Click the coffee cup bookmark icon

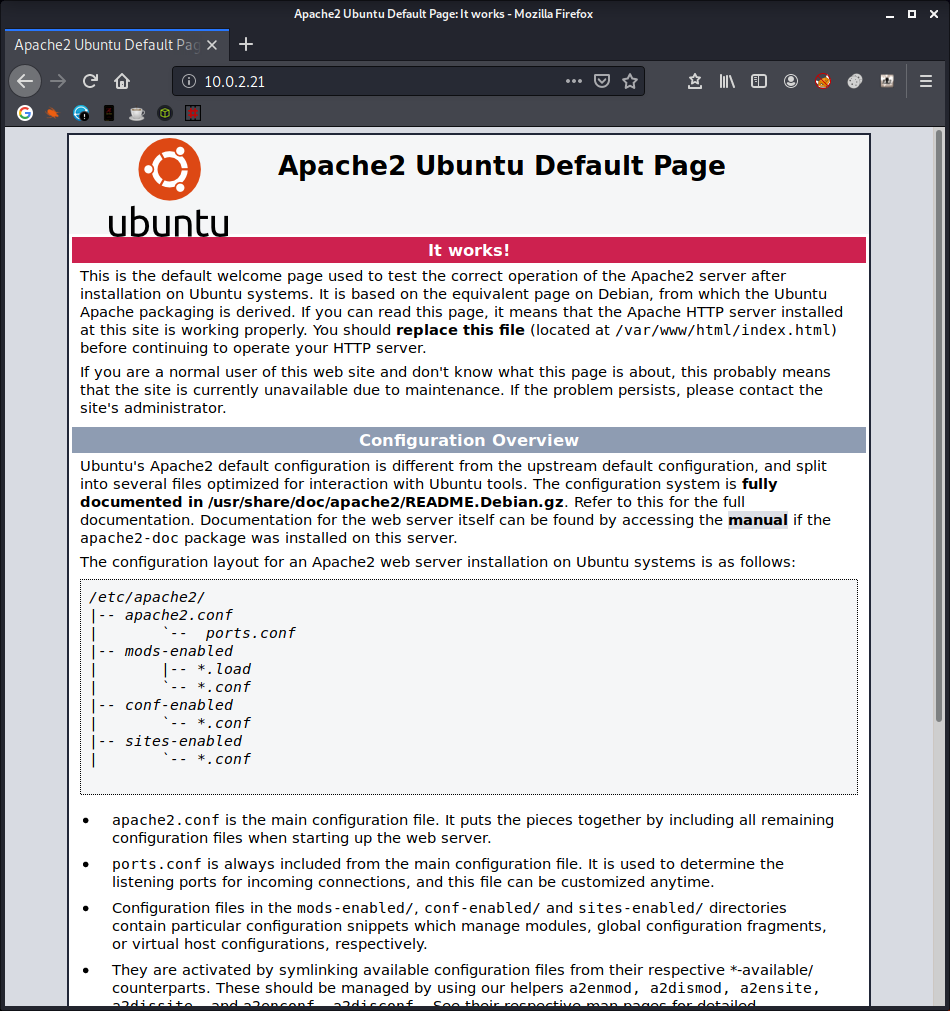(137, 113)
